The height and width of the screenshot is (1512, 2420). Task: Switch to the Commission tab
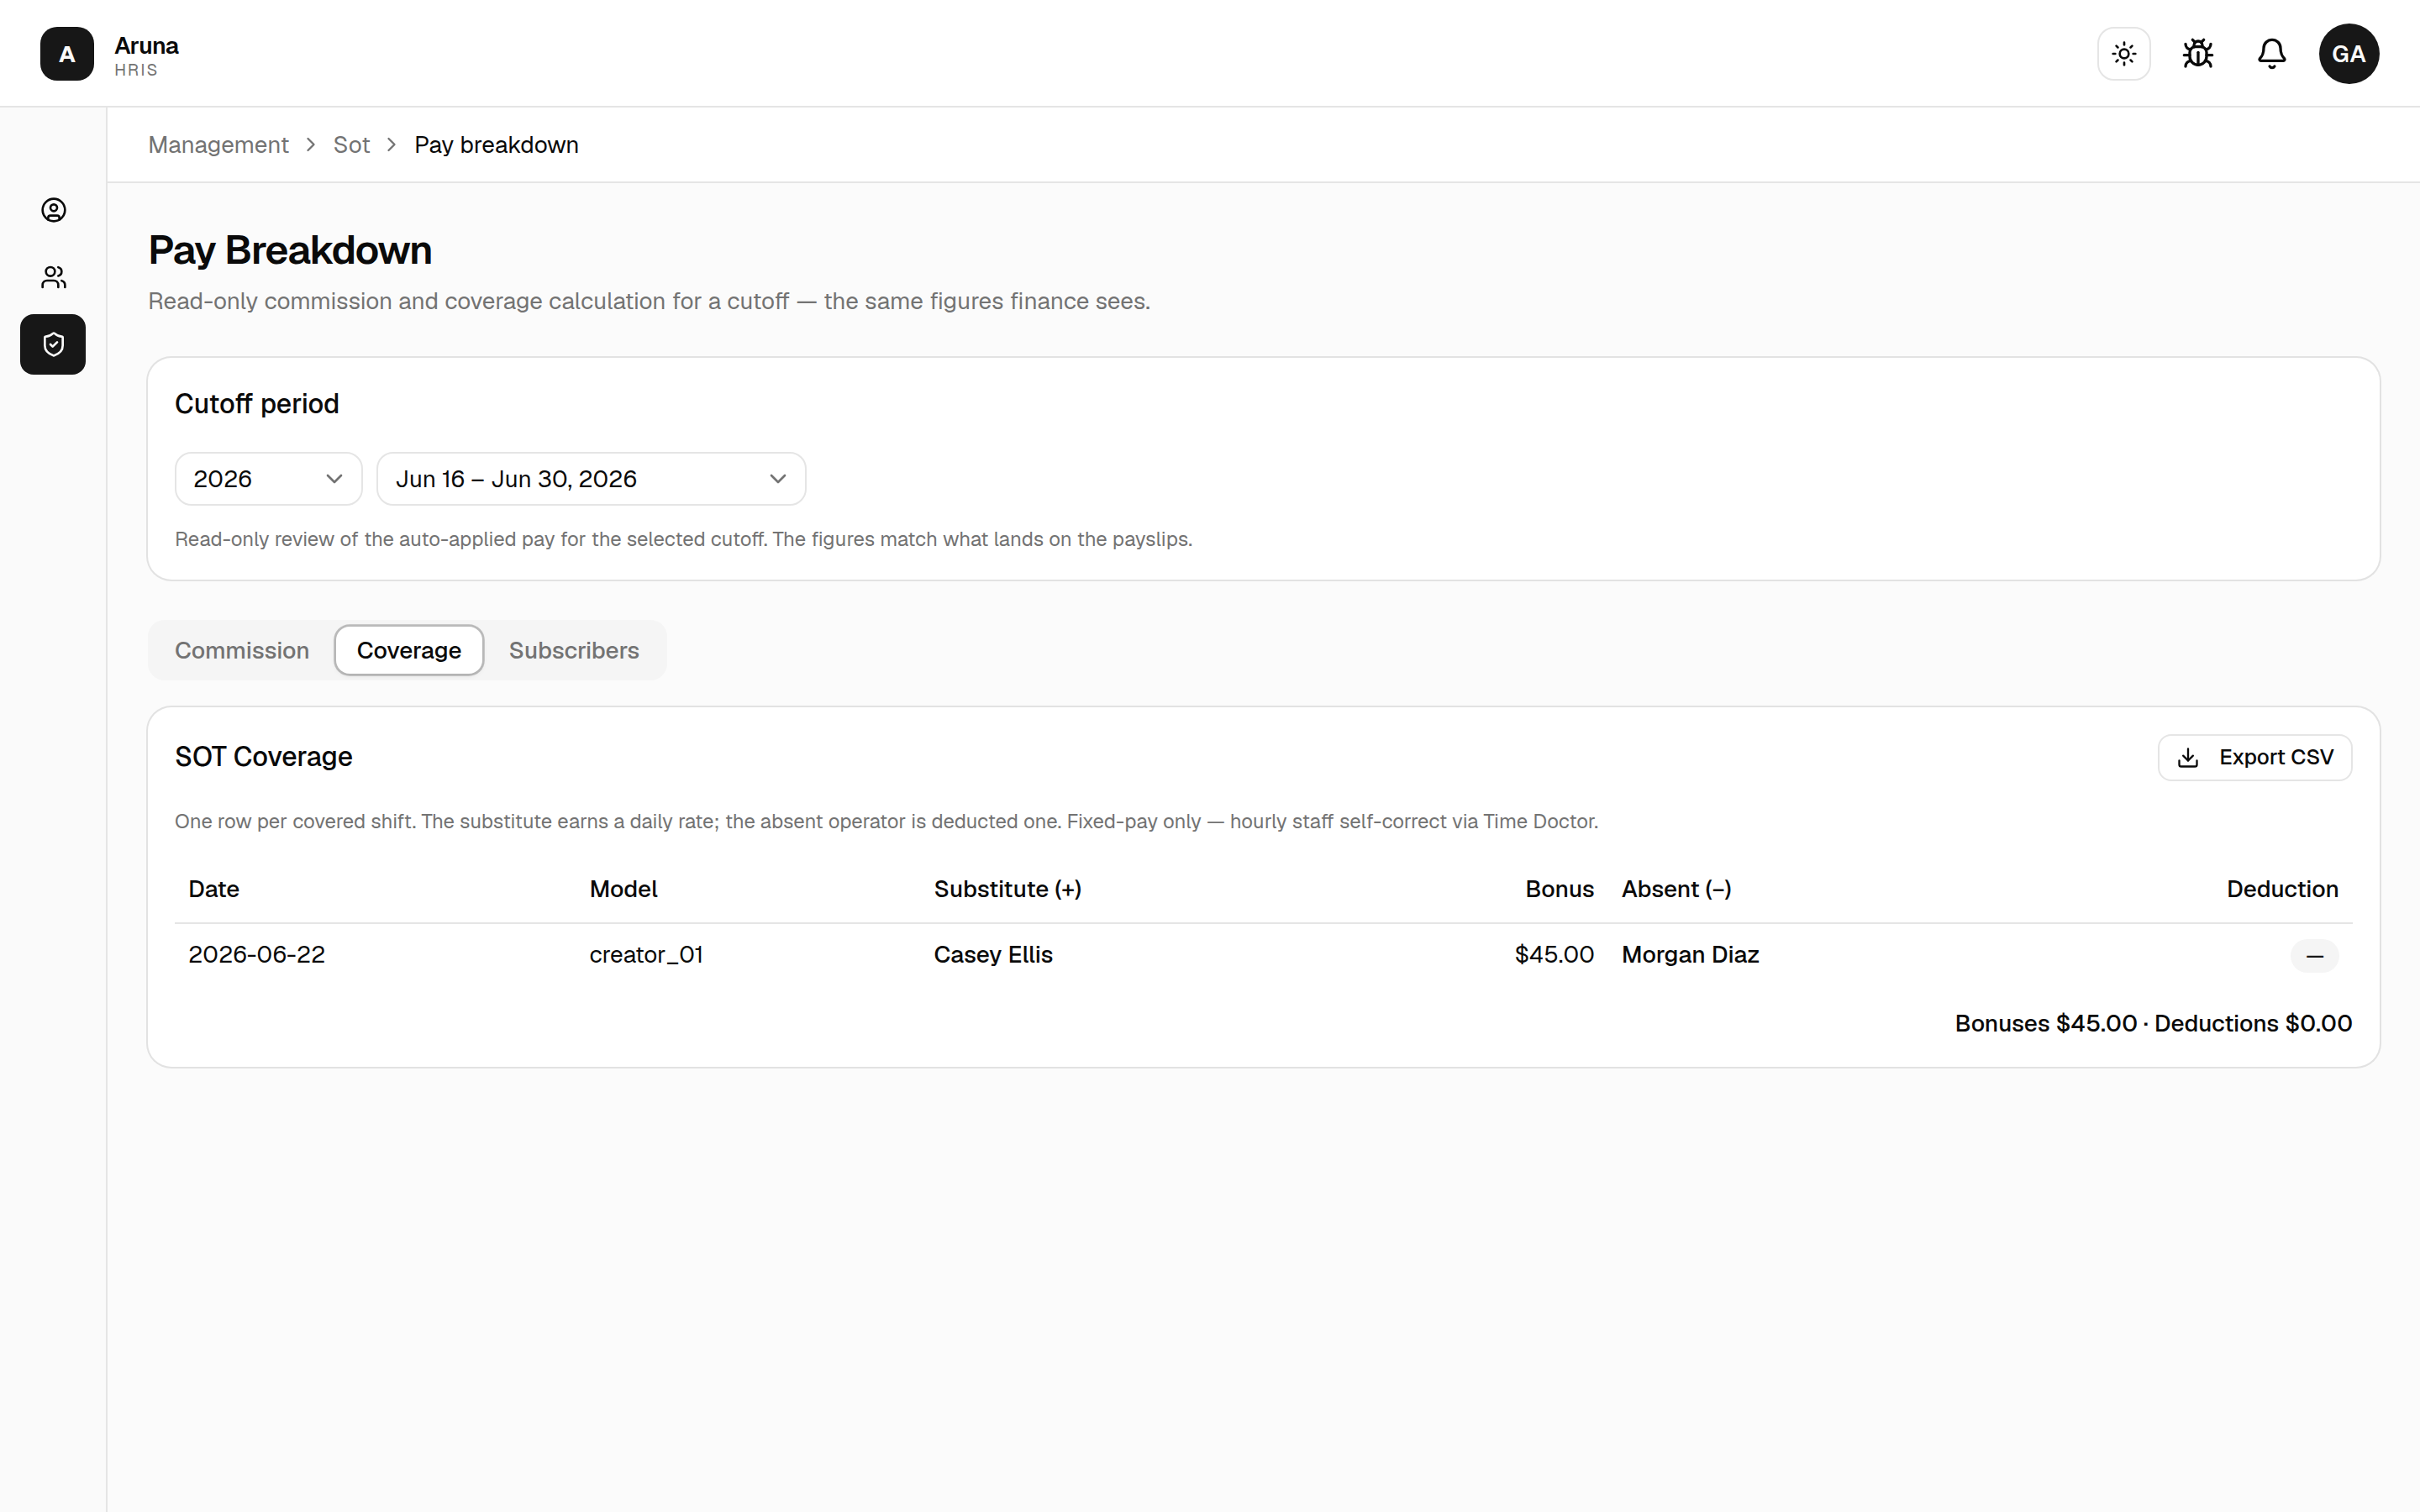pos(242,650)
